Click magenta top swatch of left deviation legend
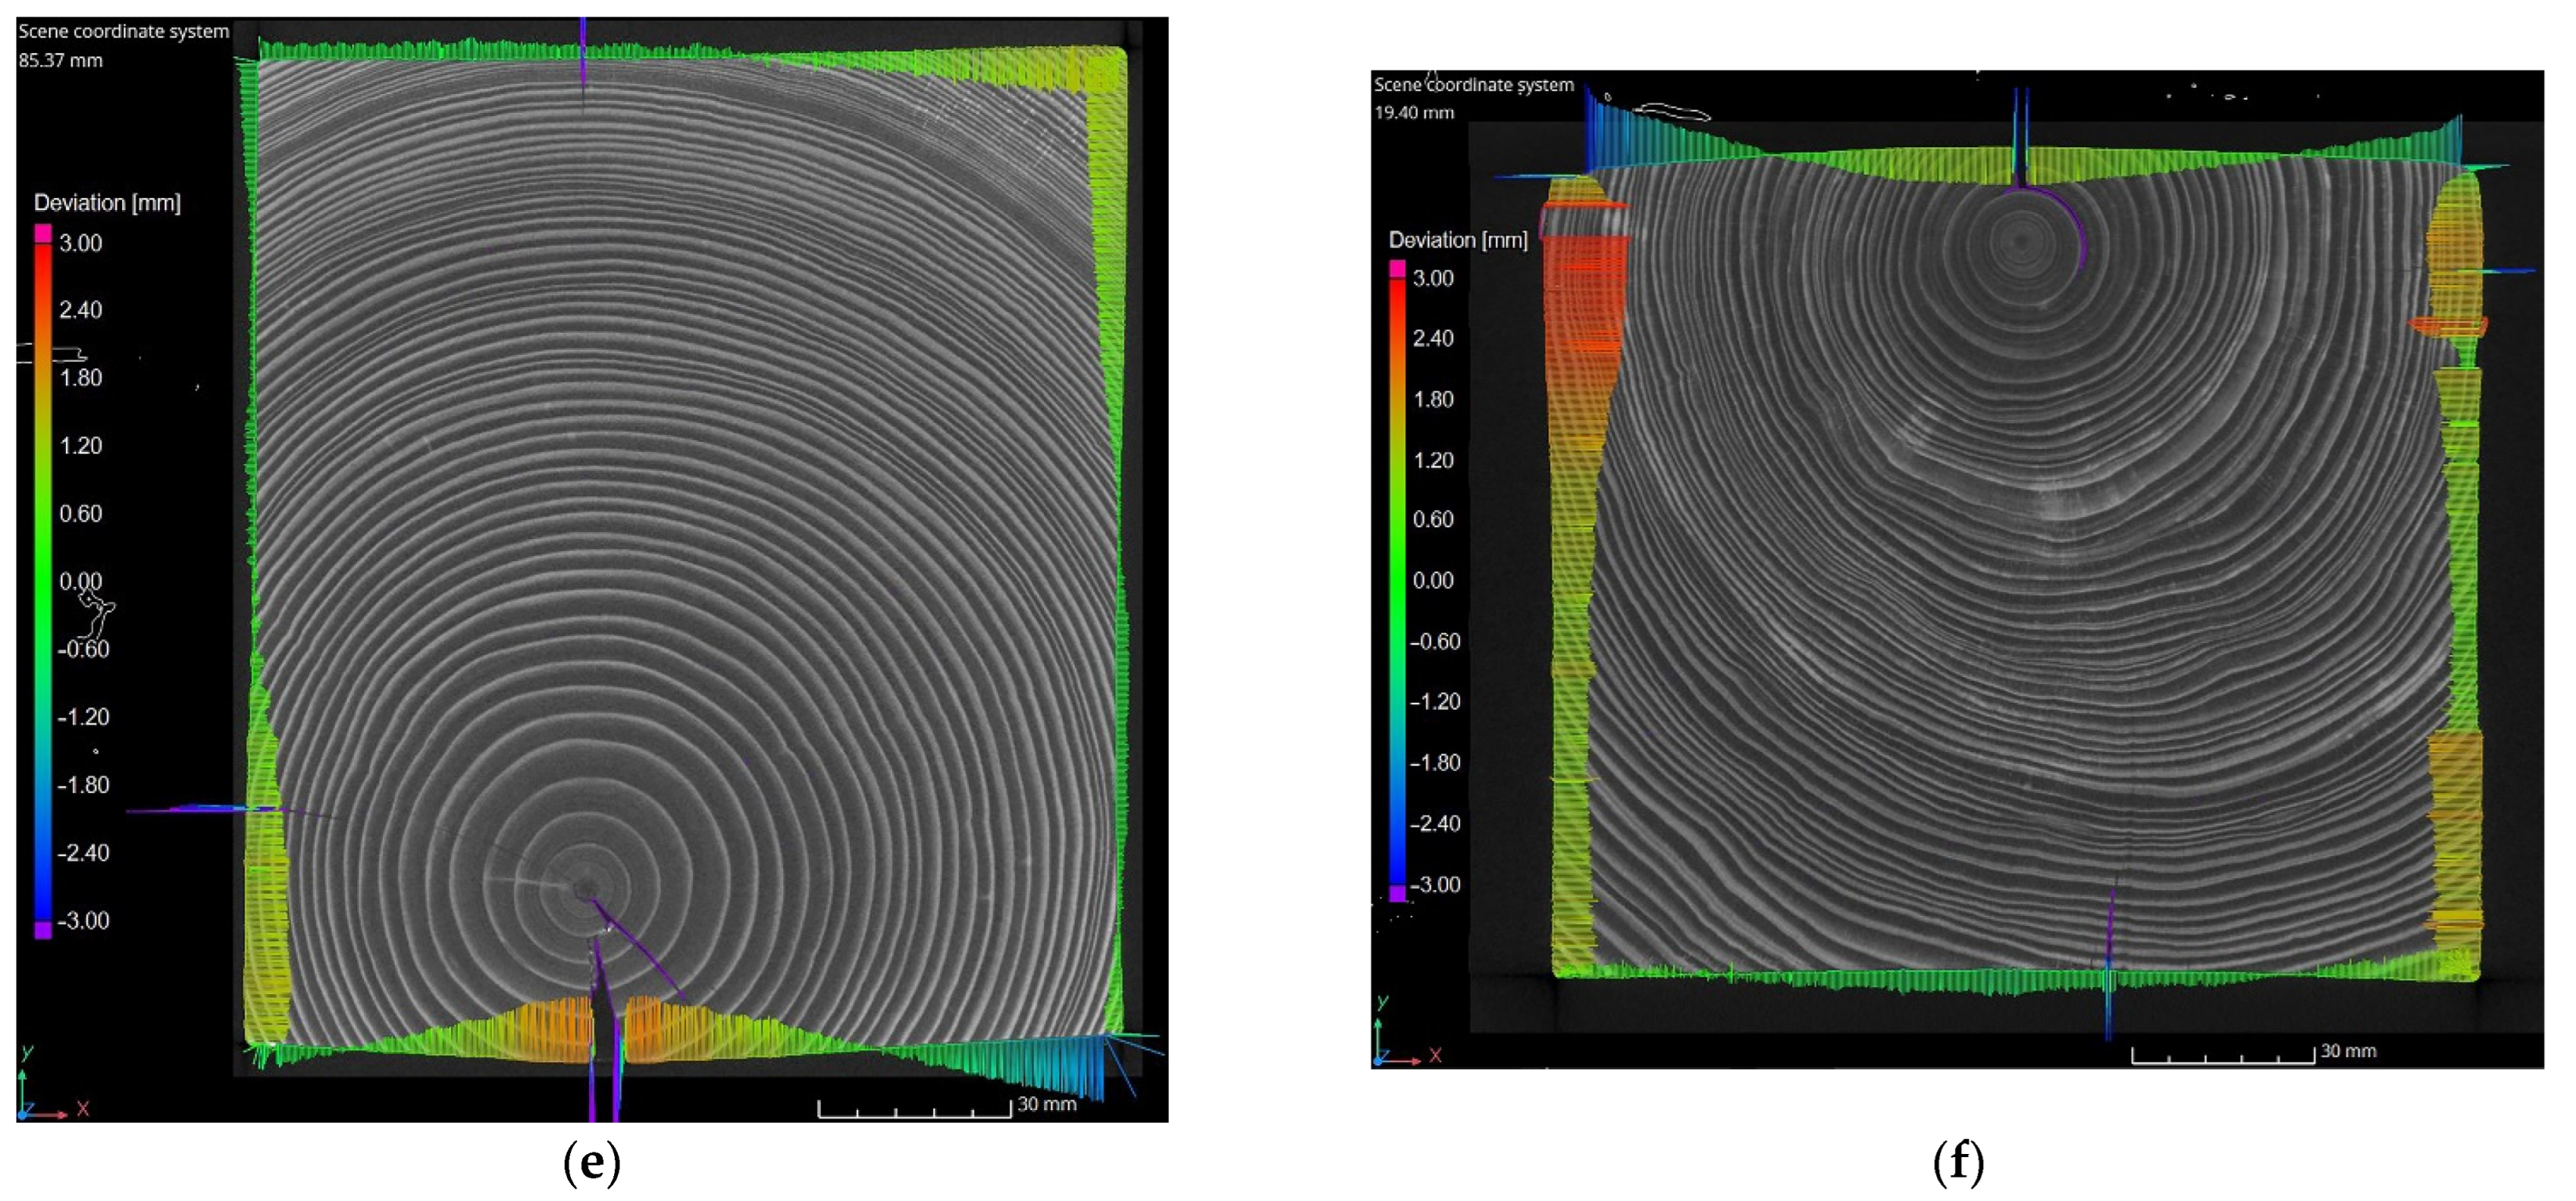The height and width of the screenshot is (1201, 2576). point(43,233)
